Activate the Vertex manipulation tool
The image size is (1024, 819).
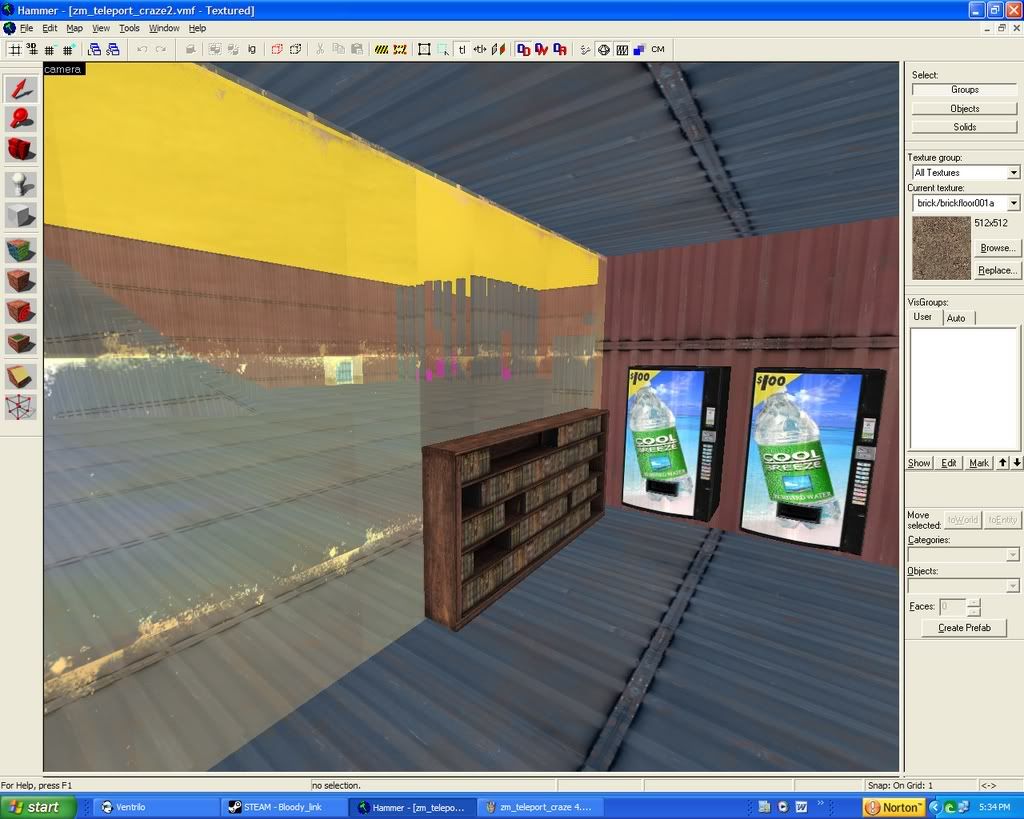point(20,407)
